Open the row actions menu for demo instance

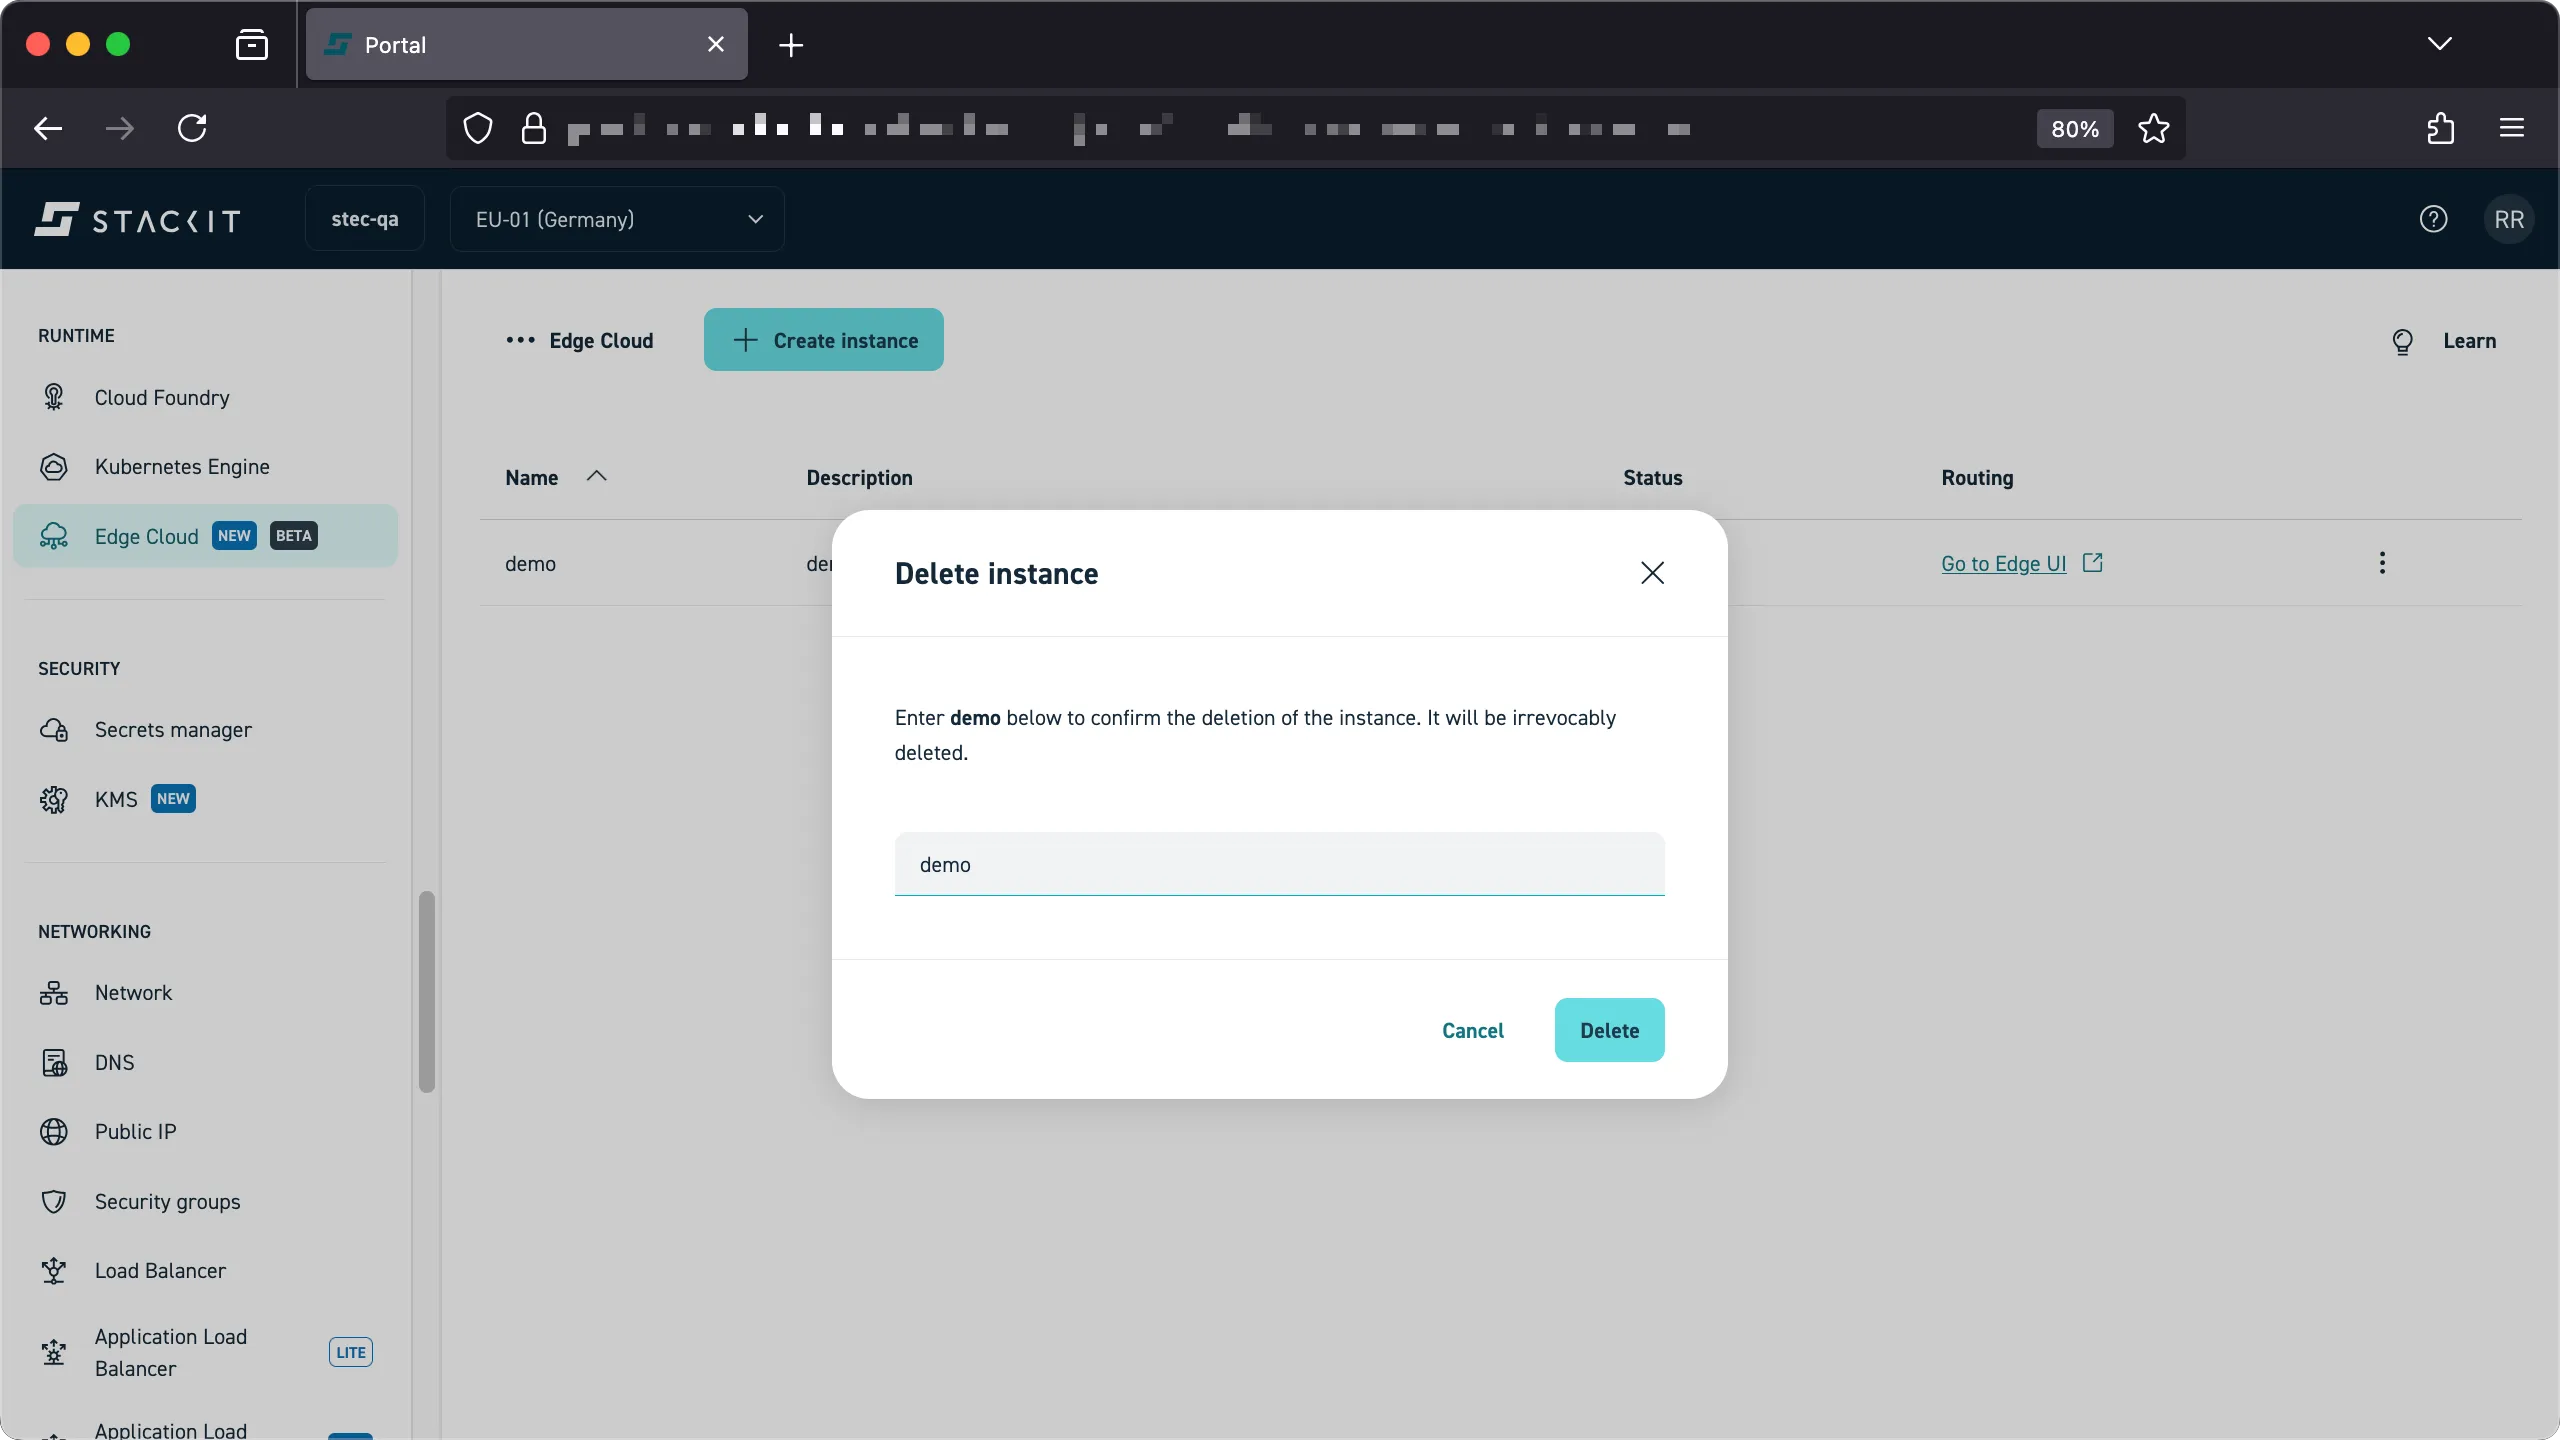tap(2382, 563)
